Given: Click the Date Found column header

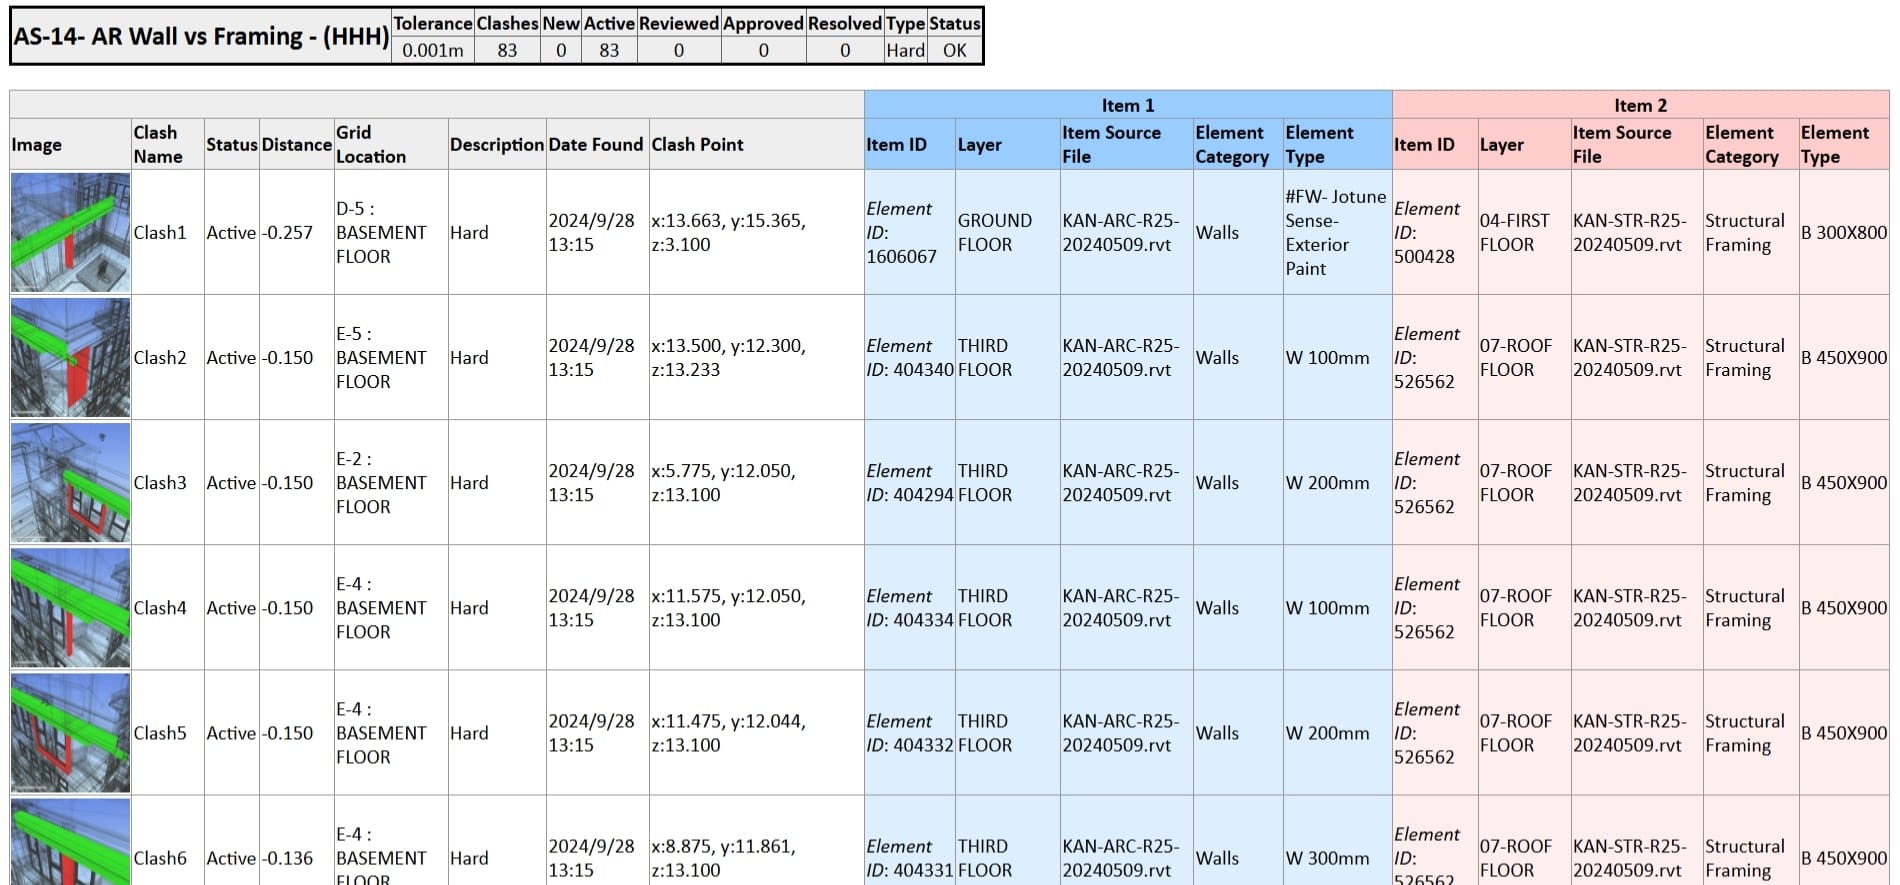Looking at the screenshot, I should tap(596, 144).
